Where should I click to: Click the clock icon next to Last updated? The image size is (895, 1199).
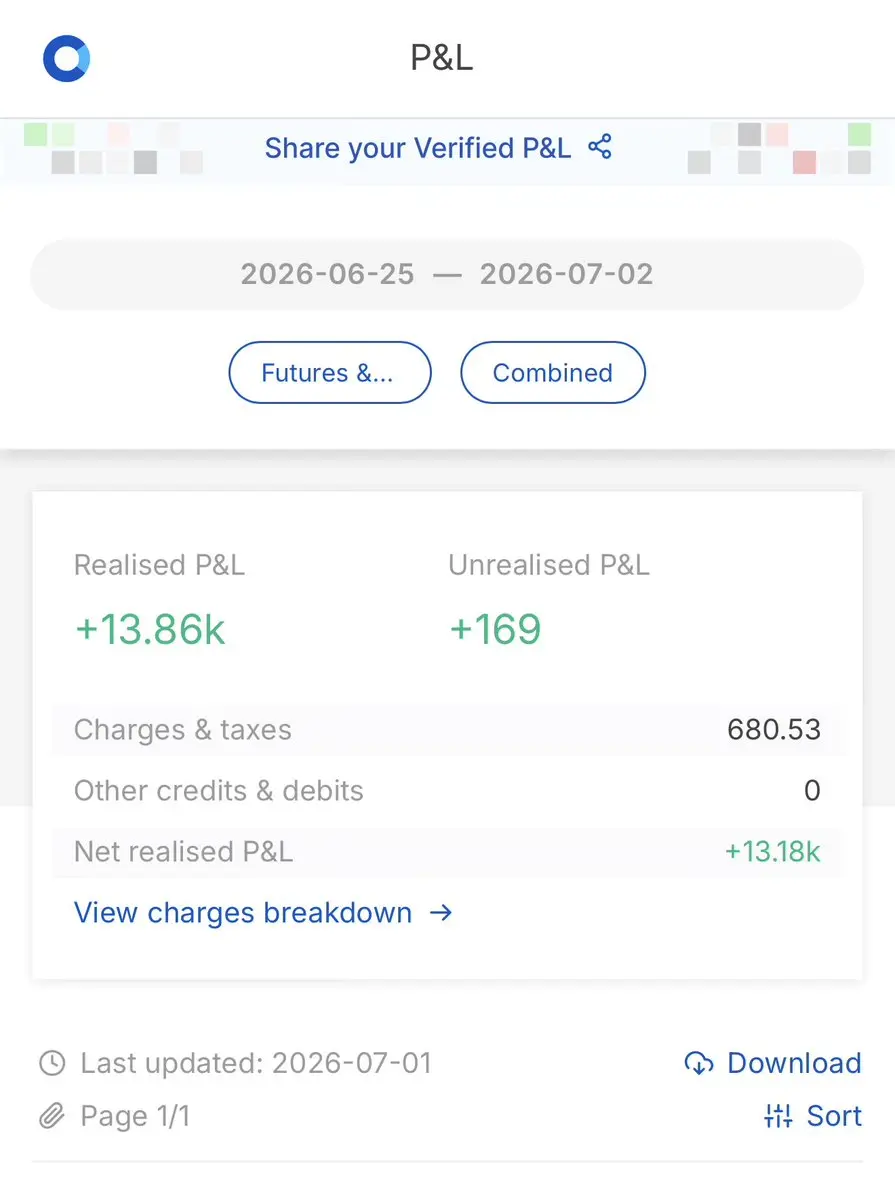[x=52, y=1063]
